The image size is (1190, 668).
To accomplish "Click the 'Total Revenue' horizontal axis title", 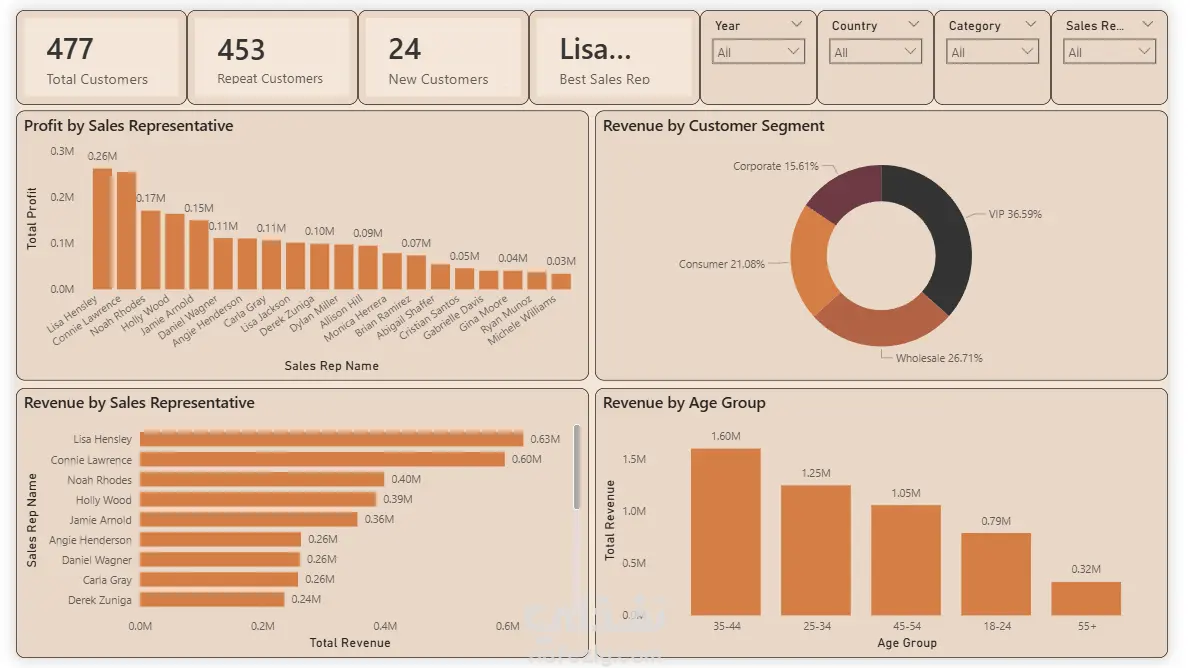I will click(350, 643).
